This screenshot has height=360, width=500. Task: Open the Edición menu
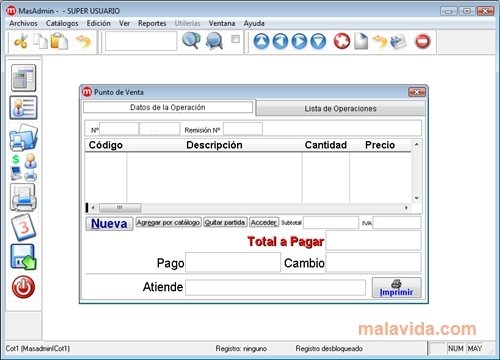(x=99, y=23)
